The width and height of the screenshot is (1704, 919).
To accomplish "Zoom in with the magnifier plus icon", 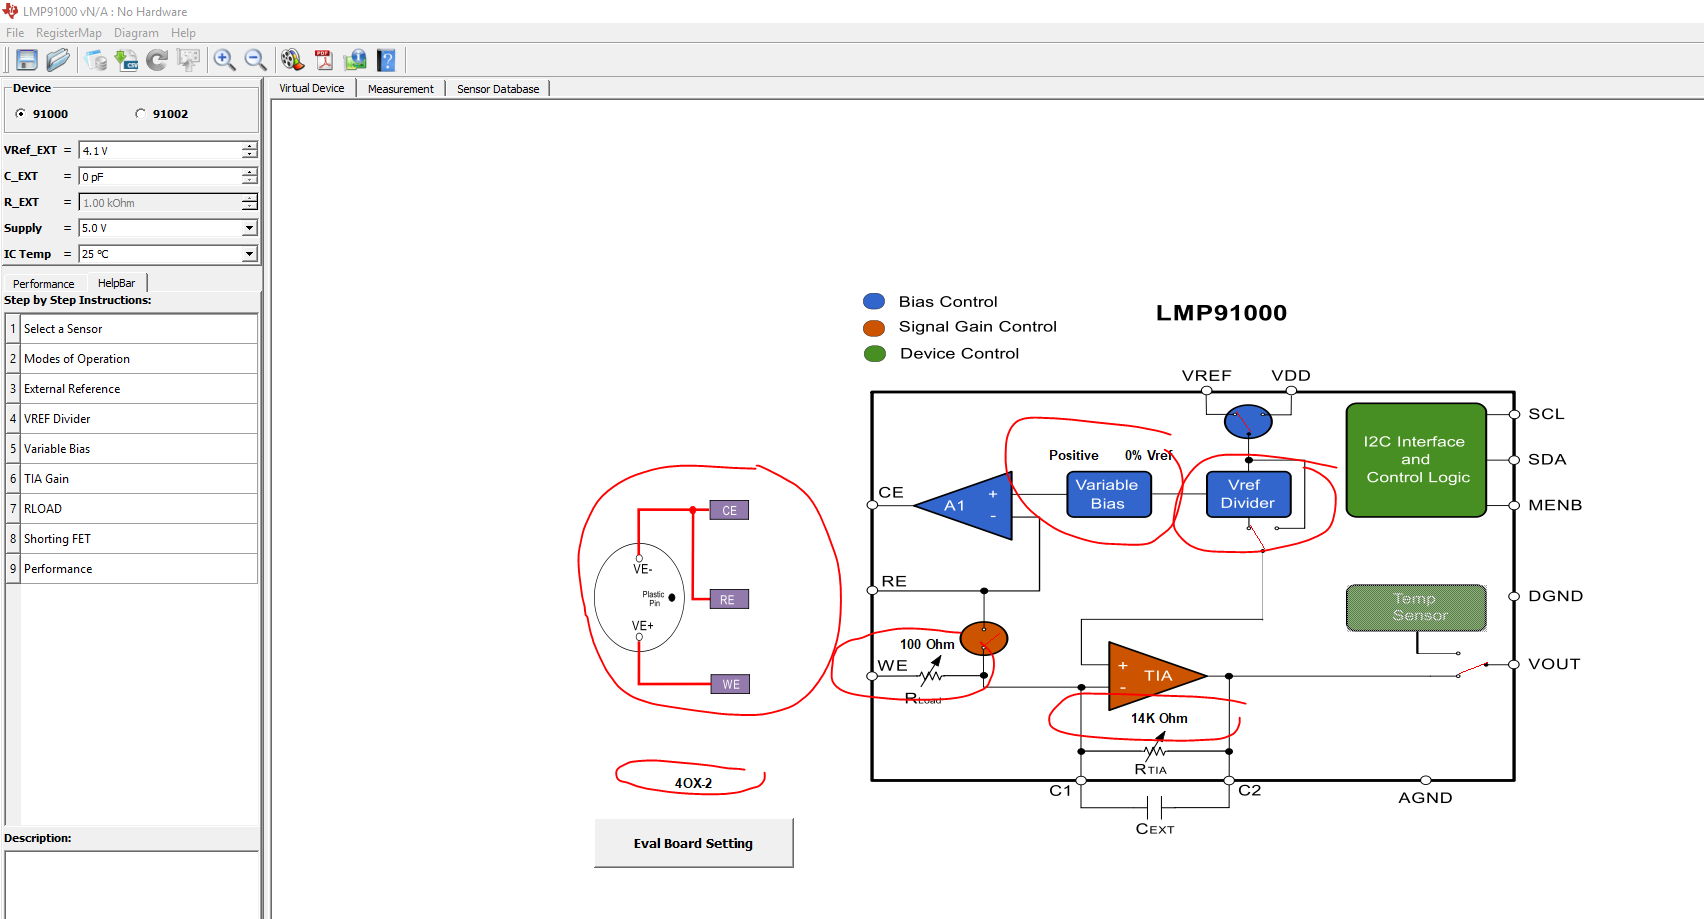I will 225,60.
